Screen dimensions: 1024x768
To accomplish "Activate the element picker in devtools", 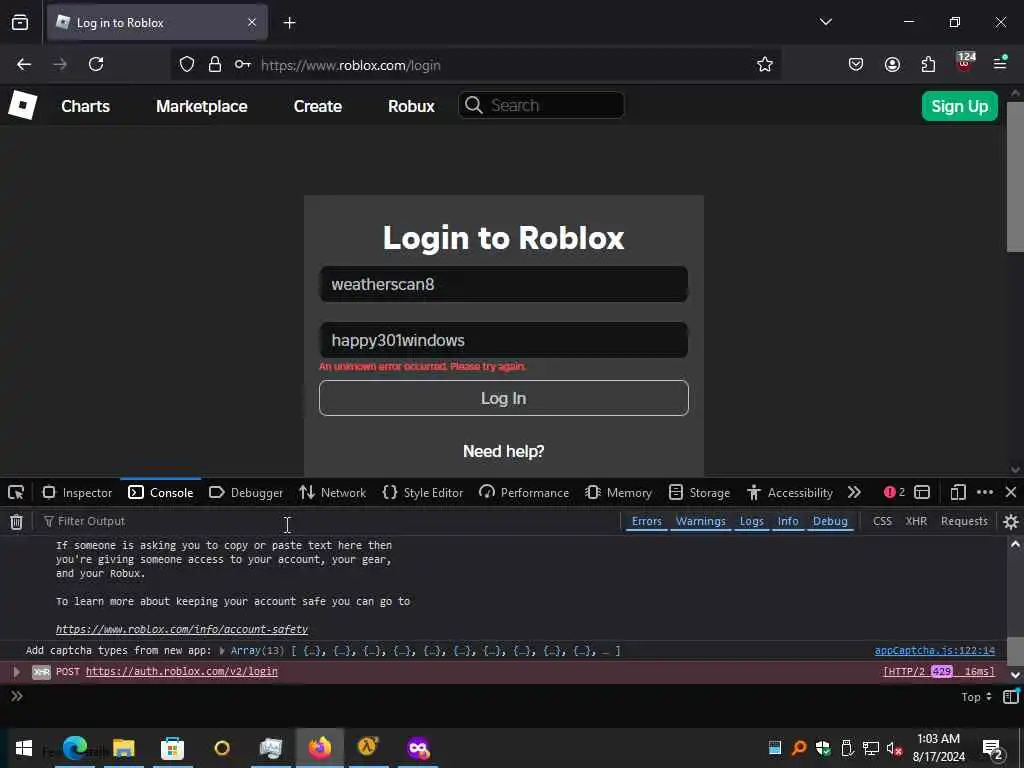I will (16, 492).
